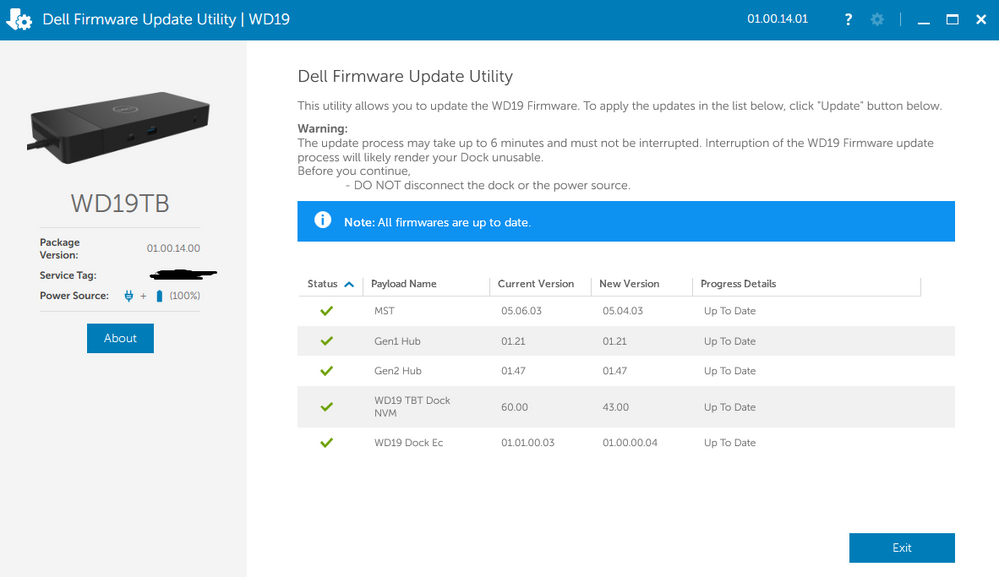Click the WD19TB dock image
The width and height of the screenshot is (999, 577).
pos(119,127)
